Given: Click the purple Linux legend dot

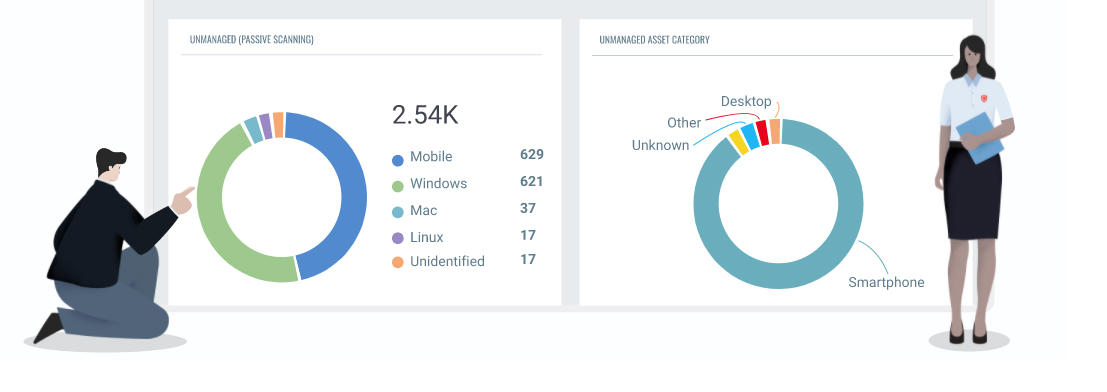Looking at the screenshot, I should [397, 238].
